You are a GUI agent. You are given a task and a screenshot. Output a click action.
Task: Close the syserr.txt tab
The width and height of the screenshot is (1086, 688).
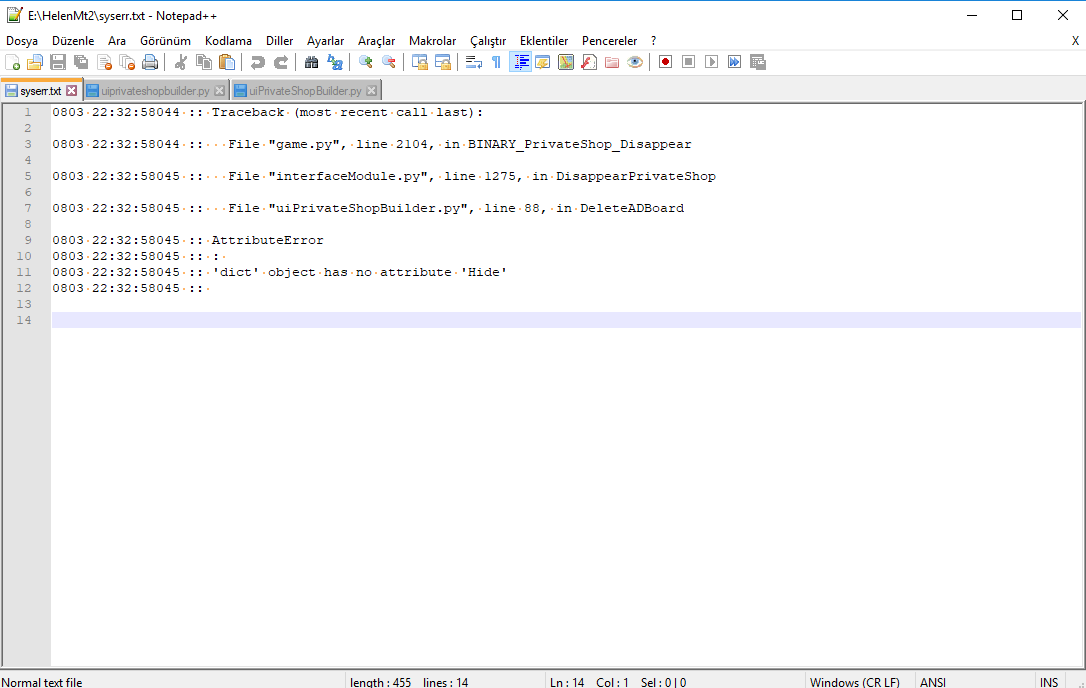pyautogui.click(x=71, y=91)
